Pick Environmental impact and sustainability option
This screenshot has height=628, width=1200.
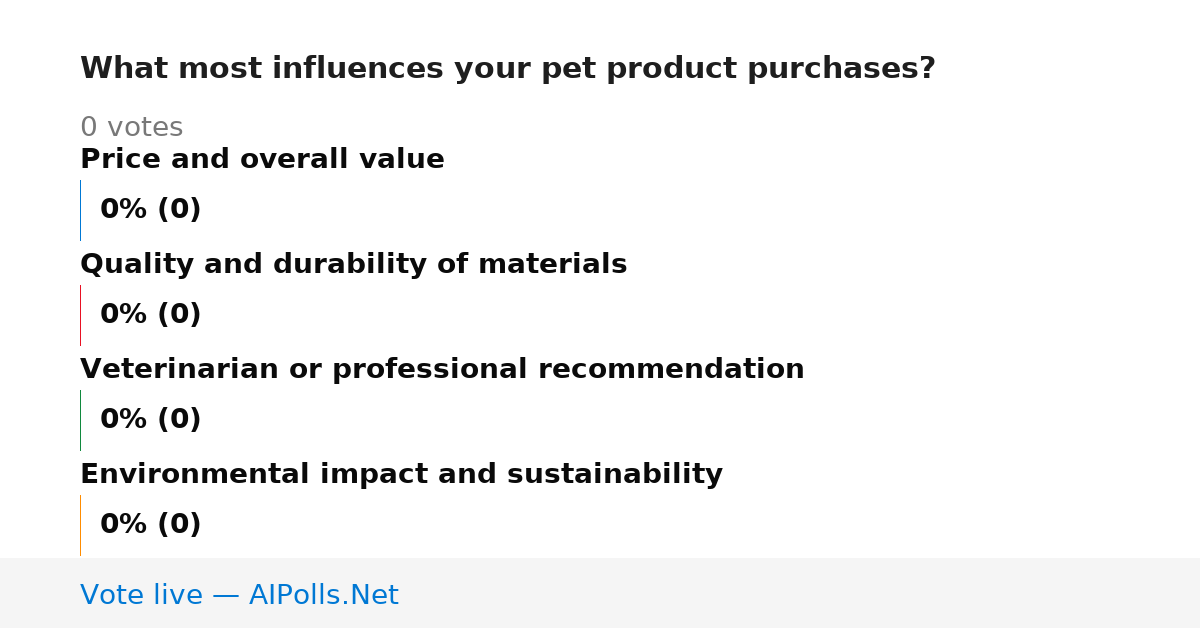(401, 474)
